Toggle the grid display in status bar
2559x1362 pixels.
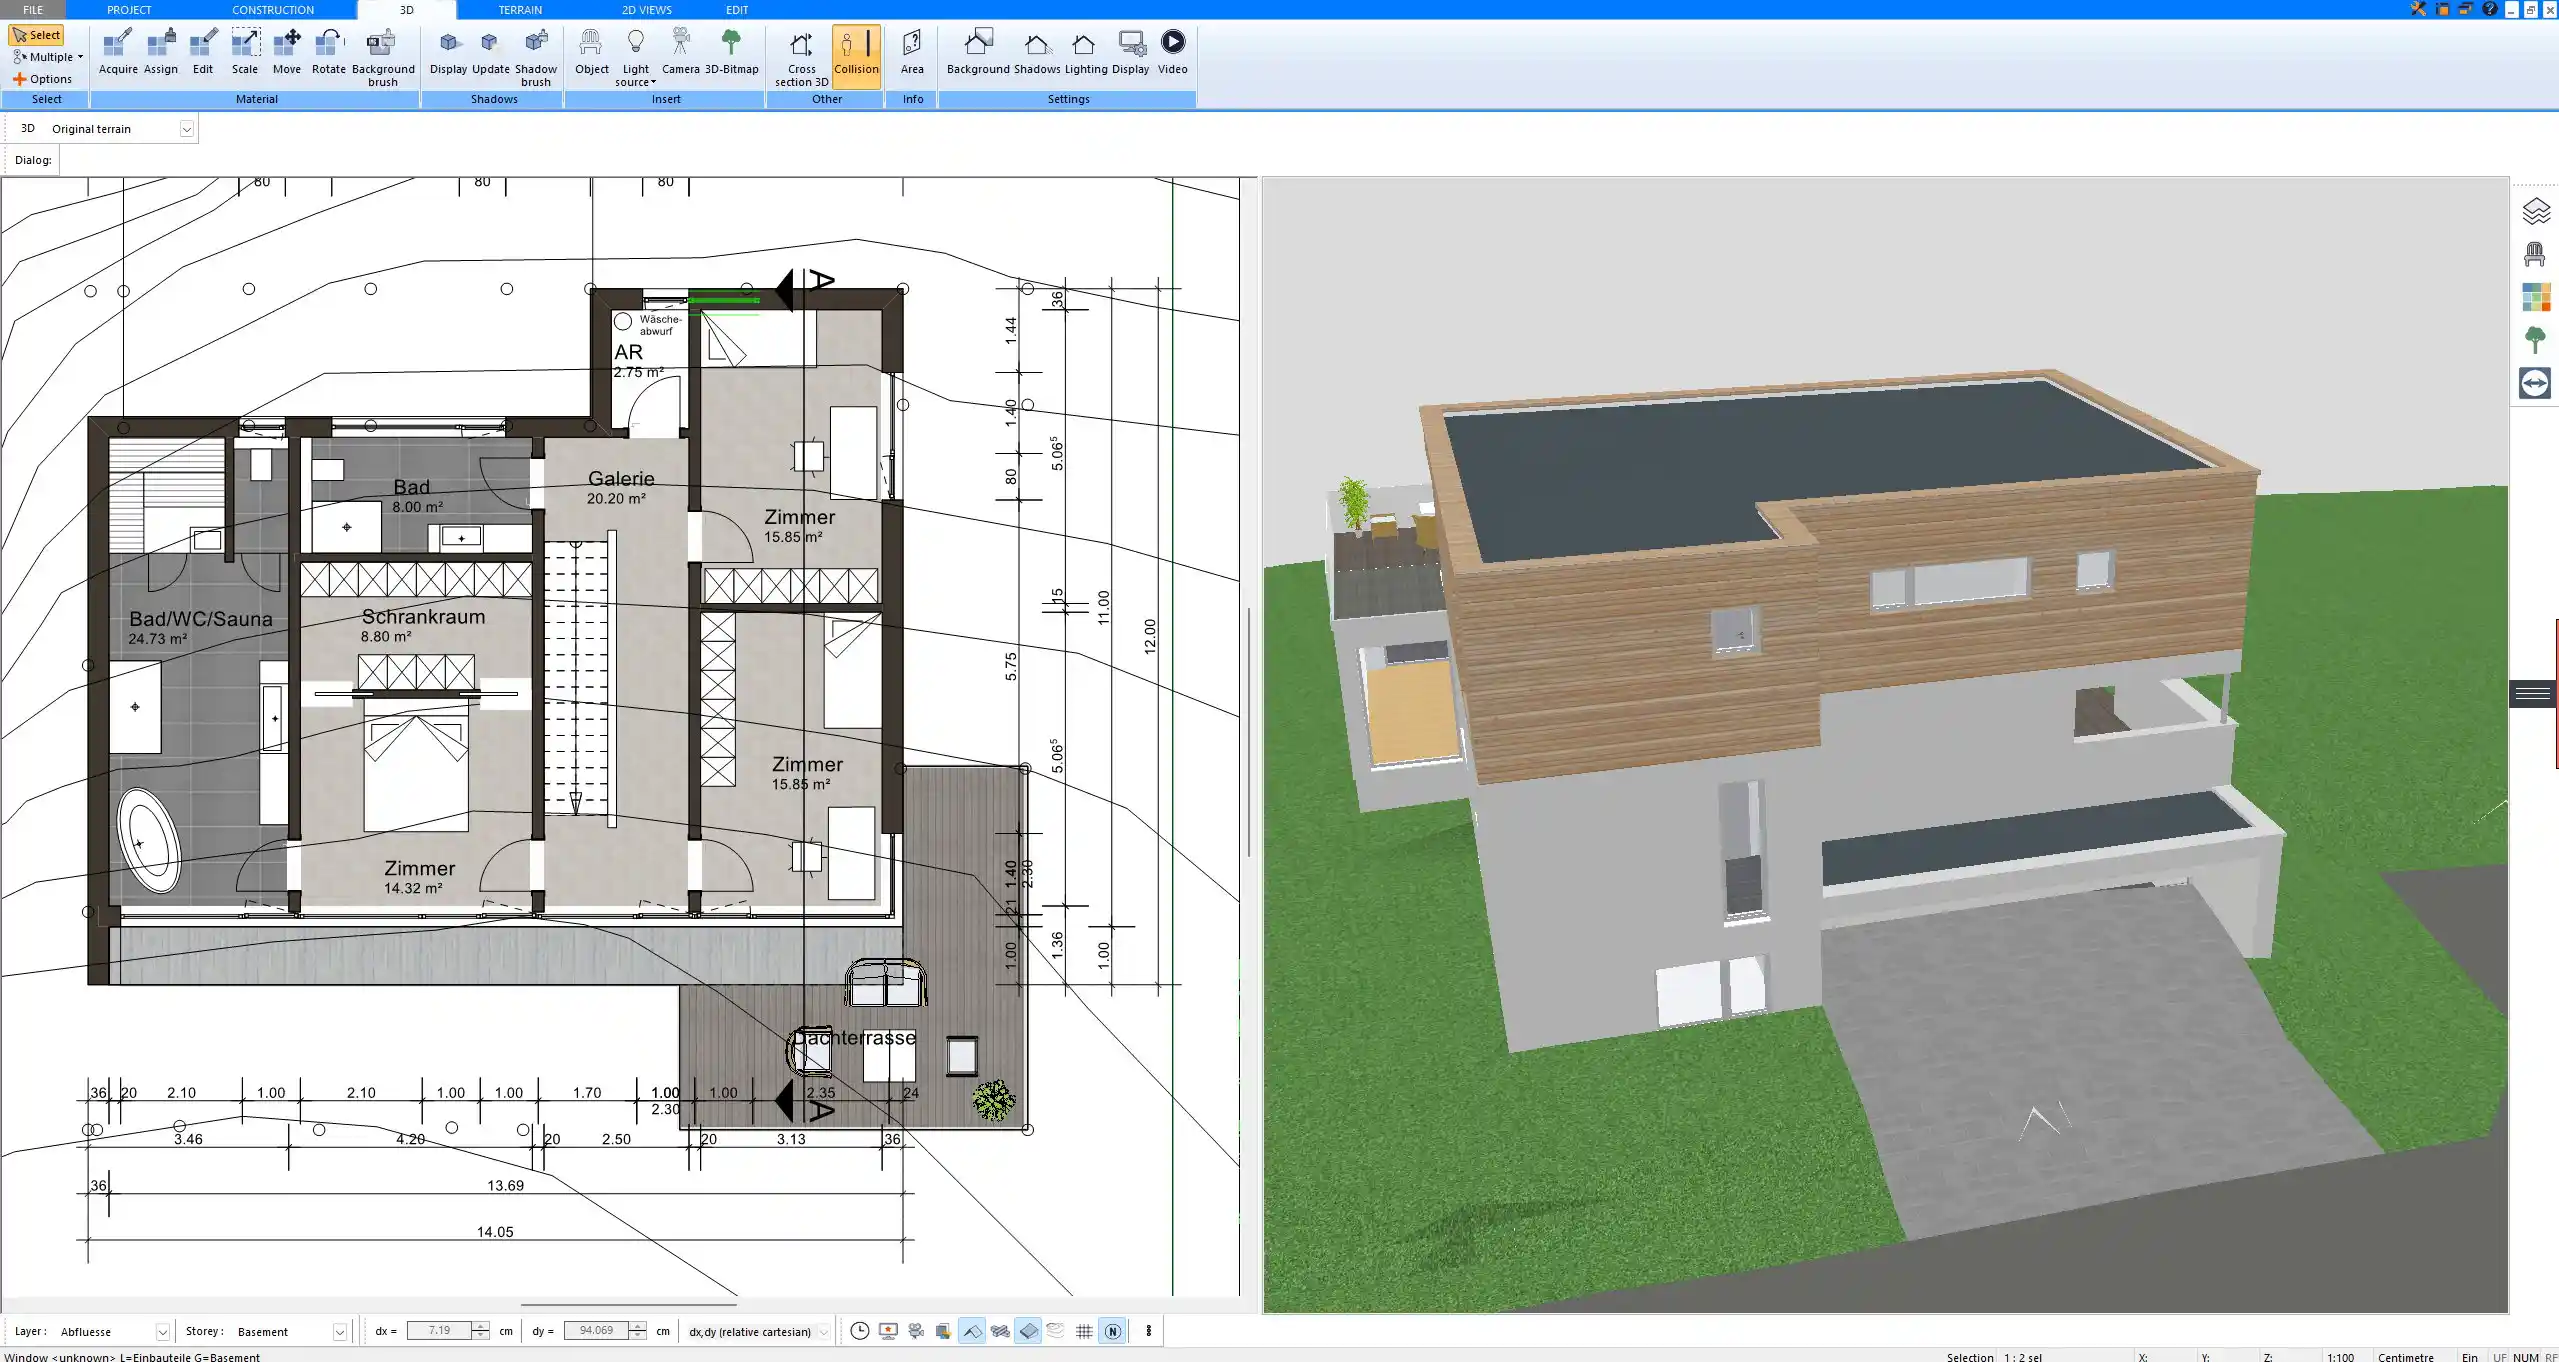click(1084, 1331)
